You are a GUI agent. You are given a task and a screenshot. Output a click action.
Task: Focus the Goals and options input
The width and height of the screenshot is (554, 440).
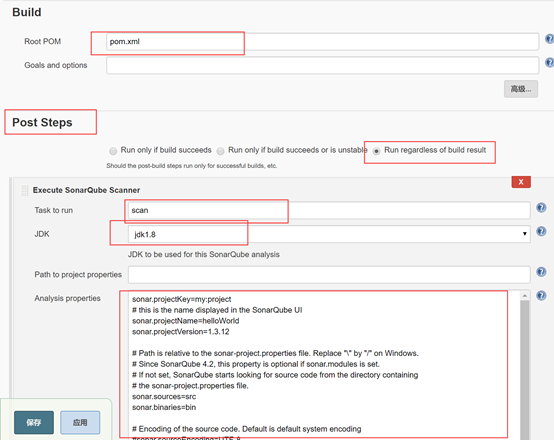[322, 65]
